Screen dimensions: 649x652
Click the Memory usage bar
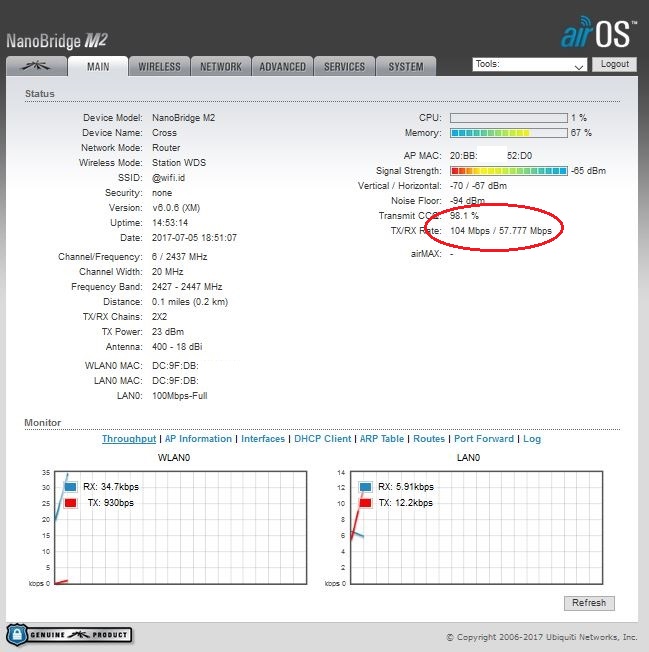pos(508,133)
